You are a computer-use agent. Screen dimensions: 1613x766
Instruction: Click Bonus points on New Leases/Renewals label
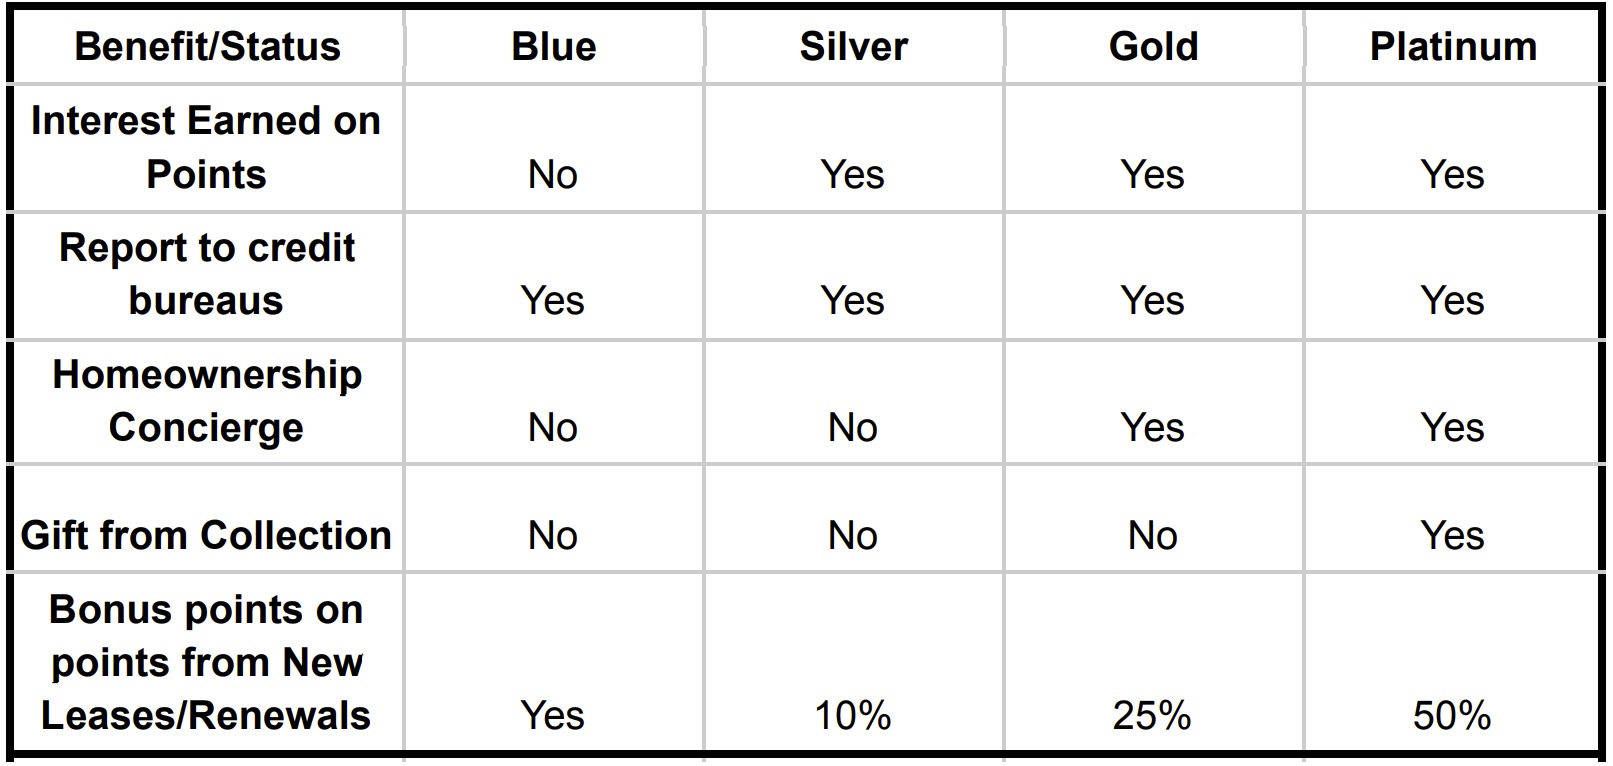(x=206, y=662)
